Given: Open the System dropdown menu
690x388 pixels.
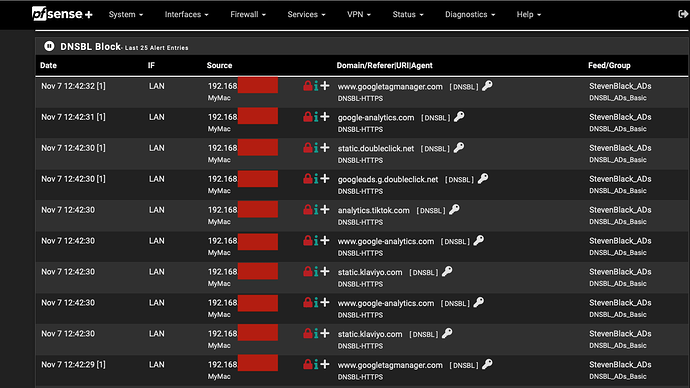Looking at the screenshot, I should click(x=126, y=15).
